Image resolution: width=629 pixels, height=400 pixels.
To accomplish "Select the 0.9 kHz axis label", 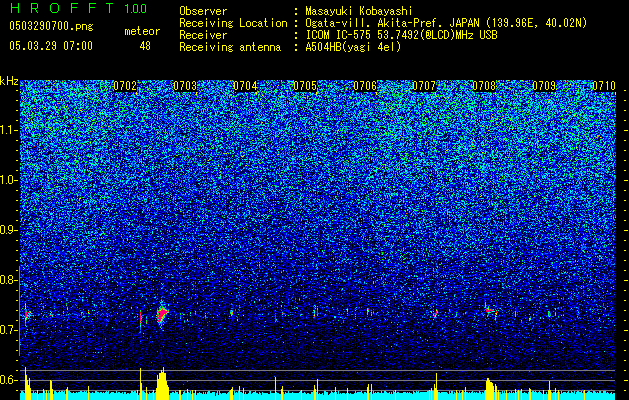I will [x=8, y=230].
